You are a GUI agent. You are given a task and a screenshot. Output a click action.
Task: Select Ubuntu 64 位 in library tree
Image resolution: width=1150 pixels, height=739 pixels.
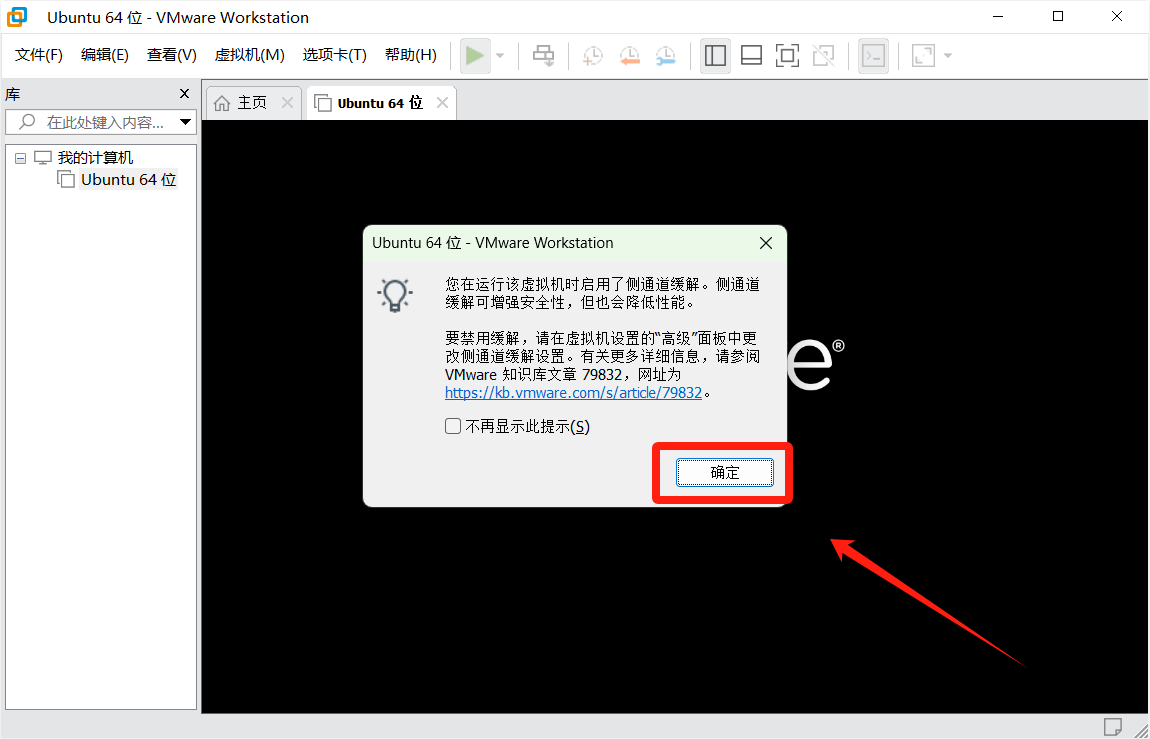[x=128, y=180]
